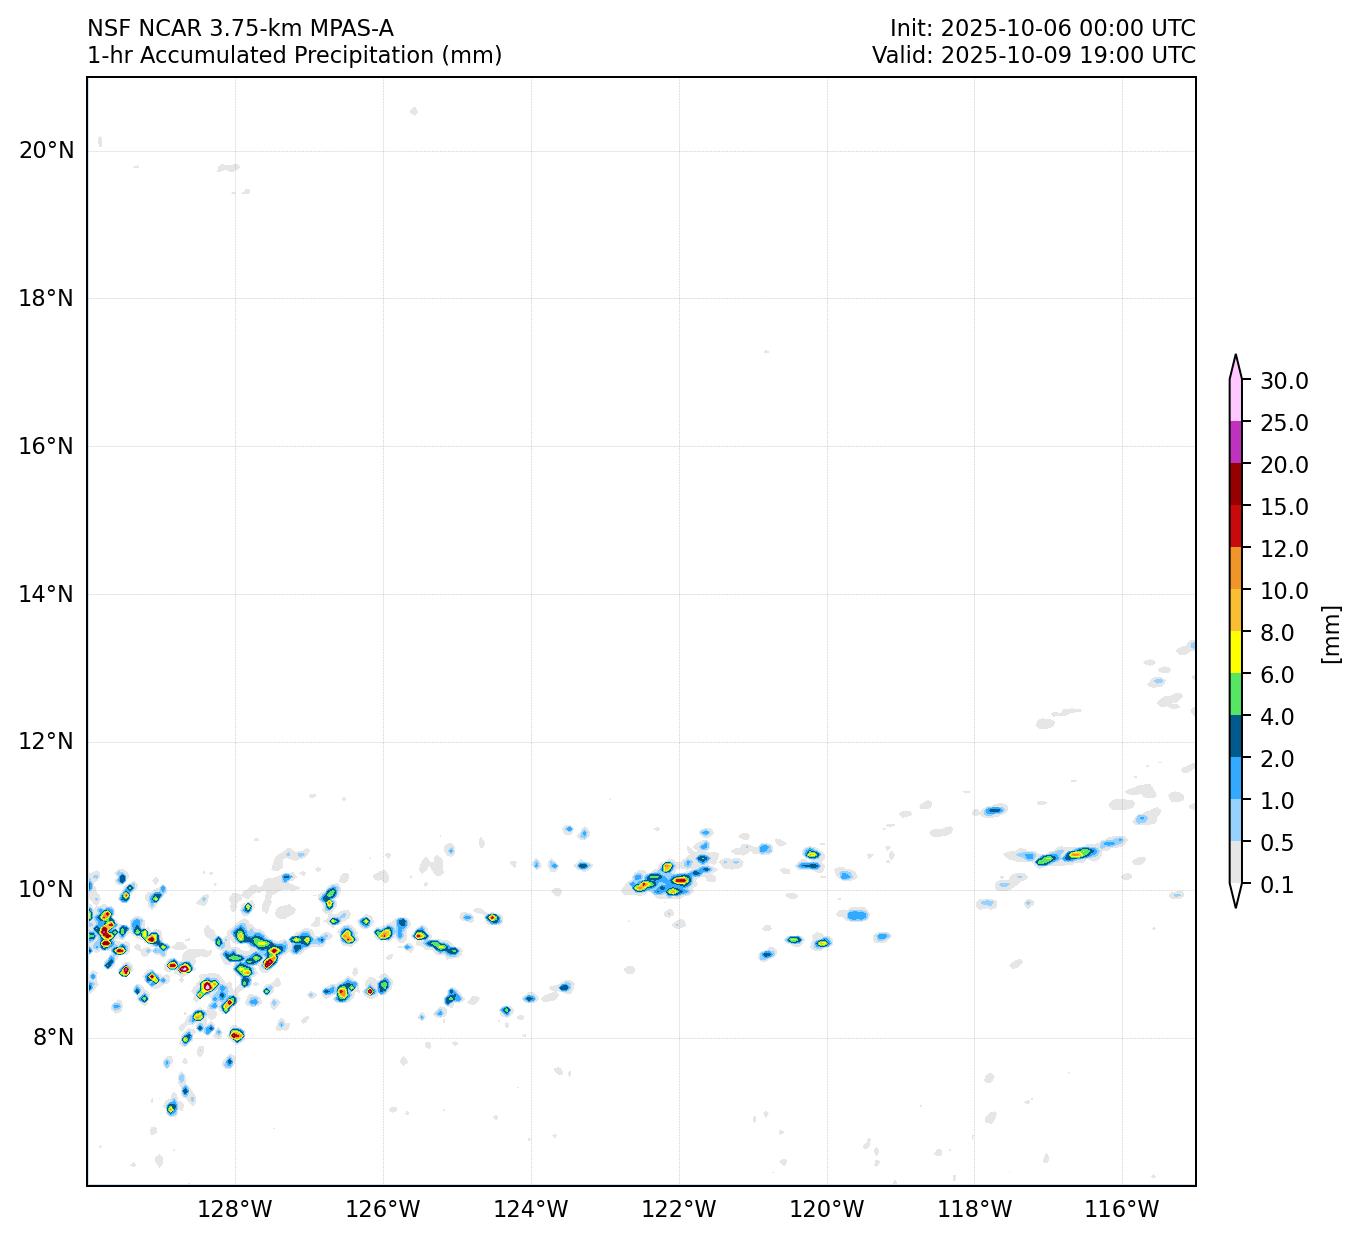Image resolution: width=1360 pixels, height=1239 pixels.
Task: Click the [mm] colorbar units label
Action: (1330, 634)
